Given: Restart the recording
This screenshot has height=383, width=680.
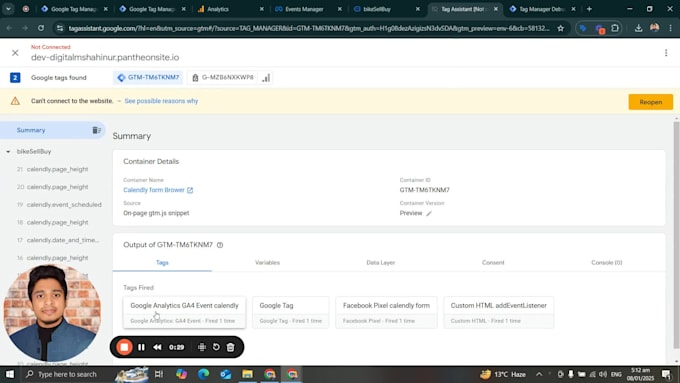Looking at the screenshot, I should click(216, 347).
